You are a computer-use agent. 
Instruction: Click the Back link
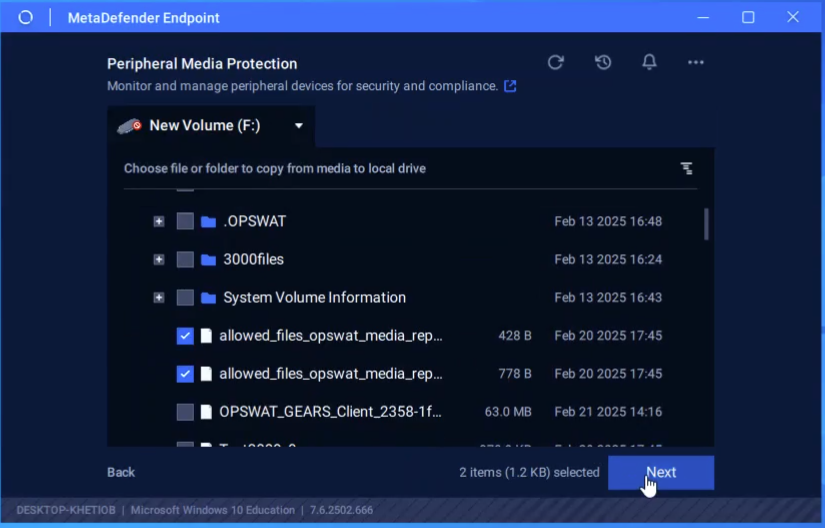[121, 472]
